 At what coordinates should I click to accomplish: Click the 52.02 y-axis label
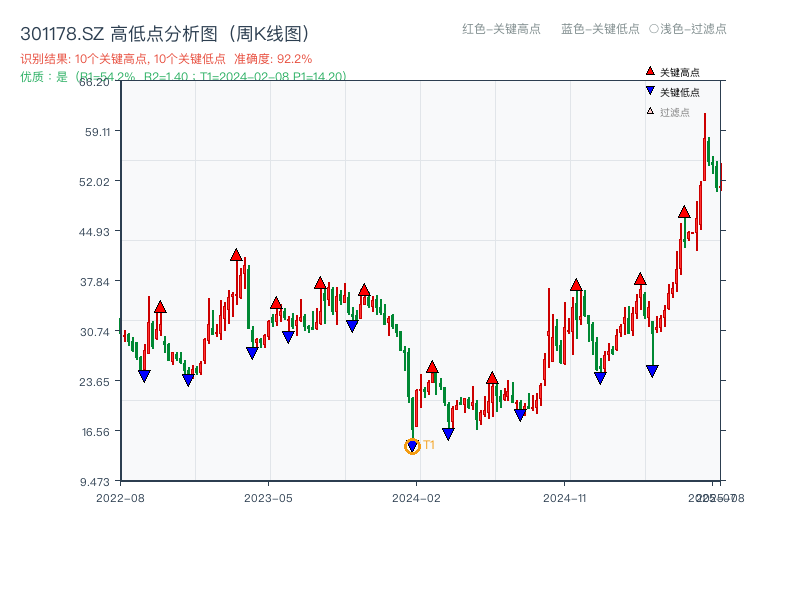(94, 182)
